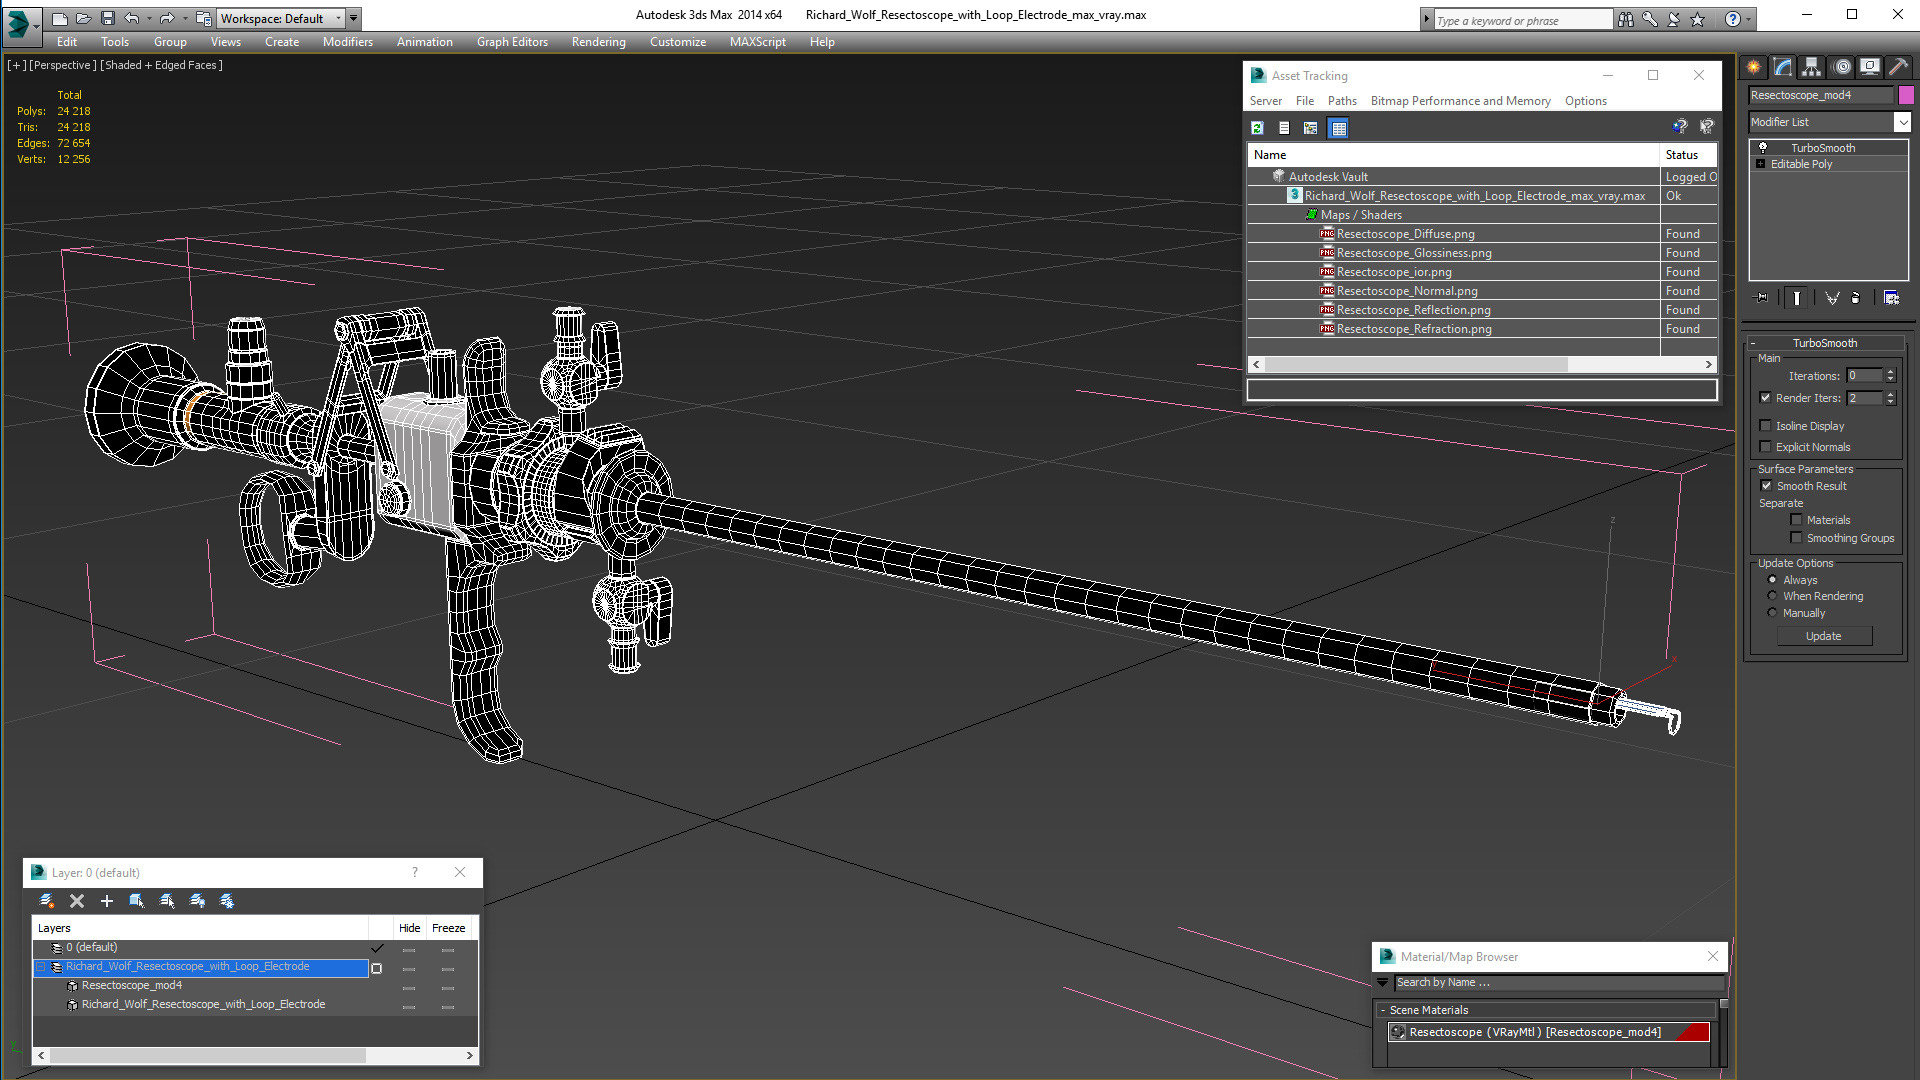Click list view icon in Asset Tracking

click(1284, 128)
